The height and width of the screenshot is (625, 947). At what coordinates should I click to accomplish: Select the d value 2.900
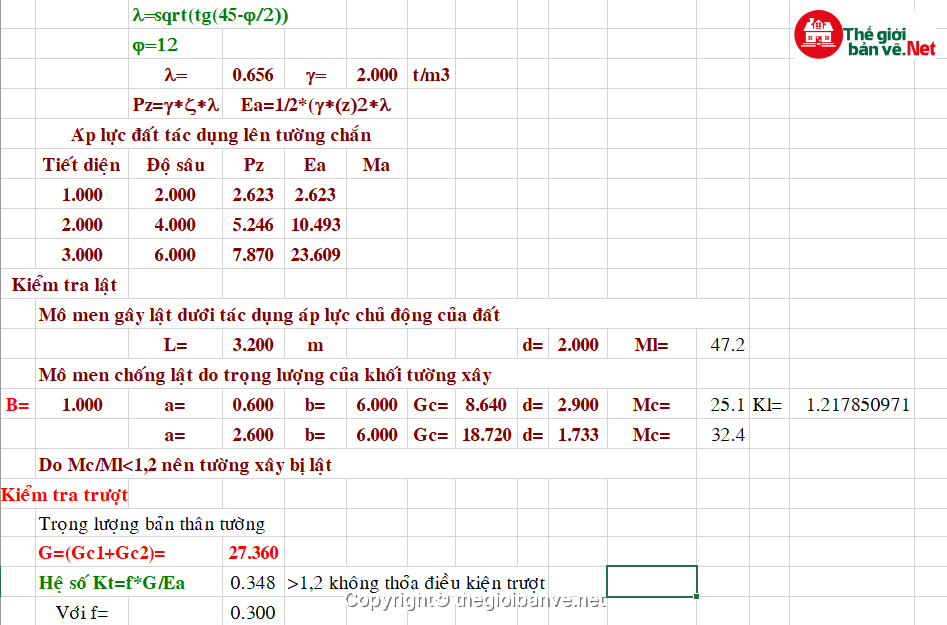point(578,405)
